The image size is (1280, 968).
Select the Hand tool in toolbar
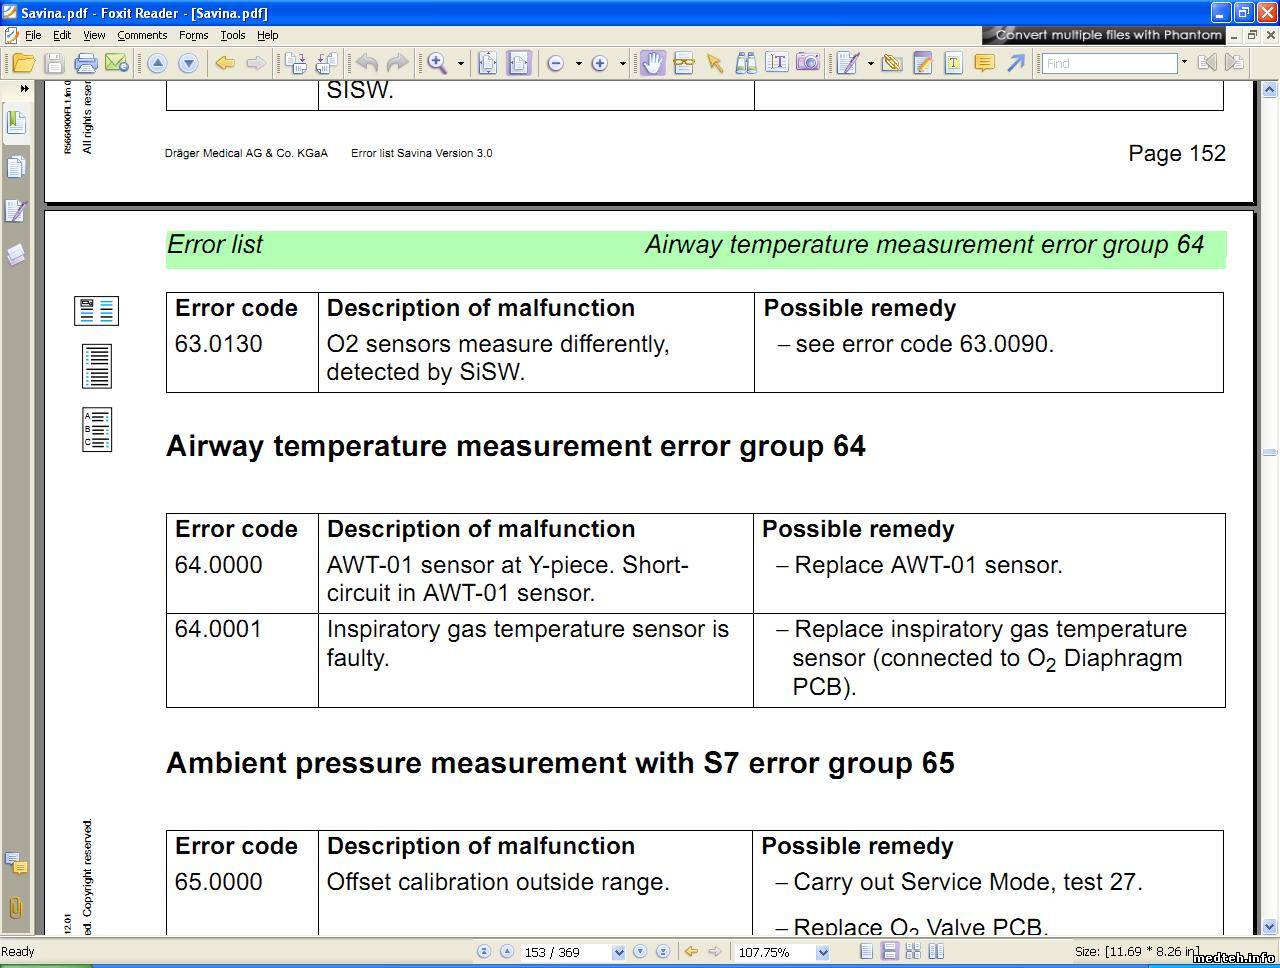[x=652, y=63]
